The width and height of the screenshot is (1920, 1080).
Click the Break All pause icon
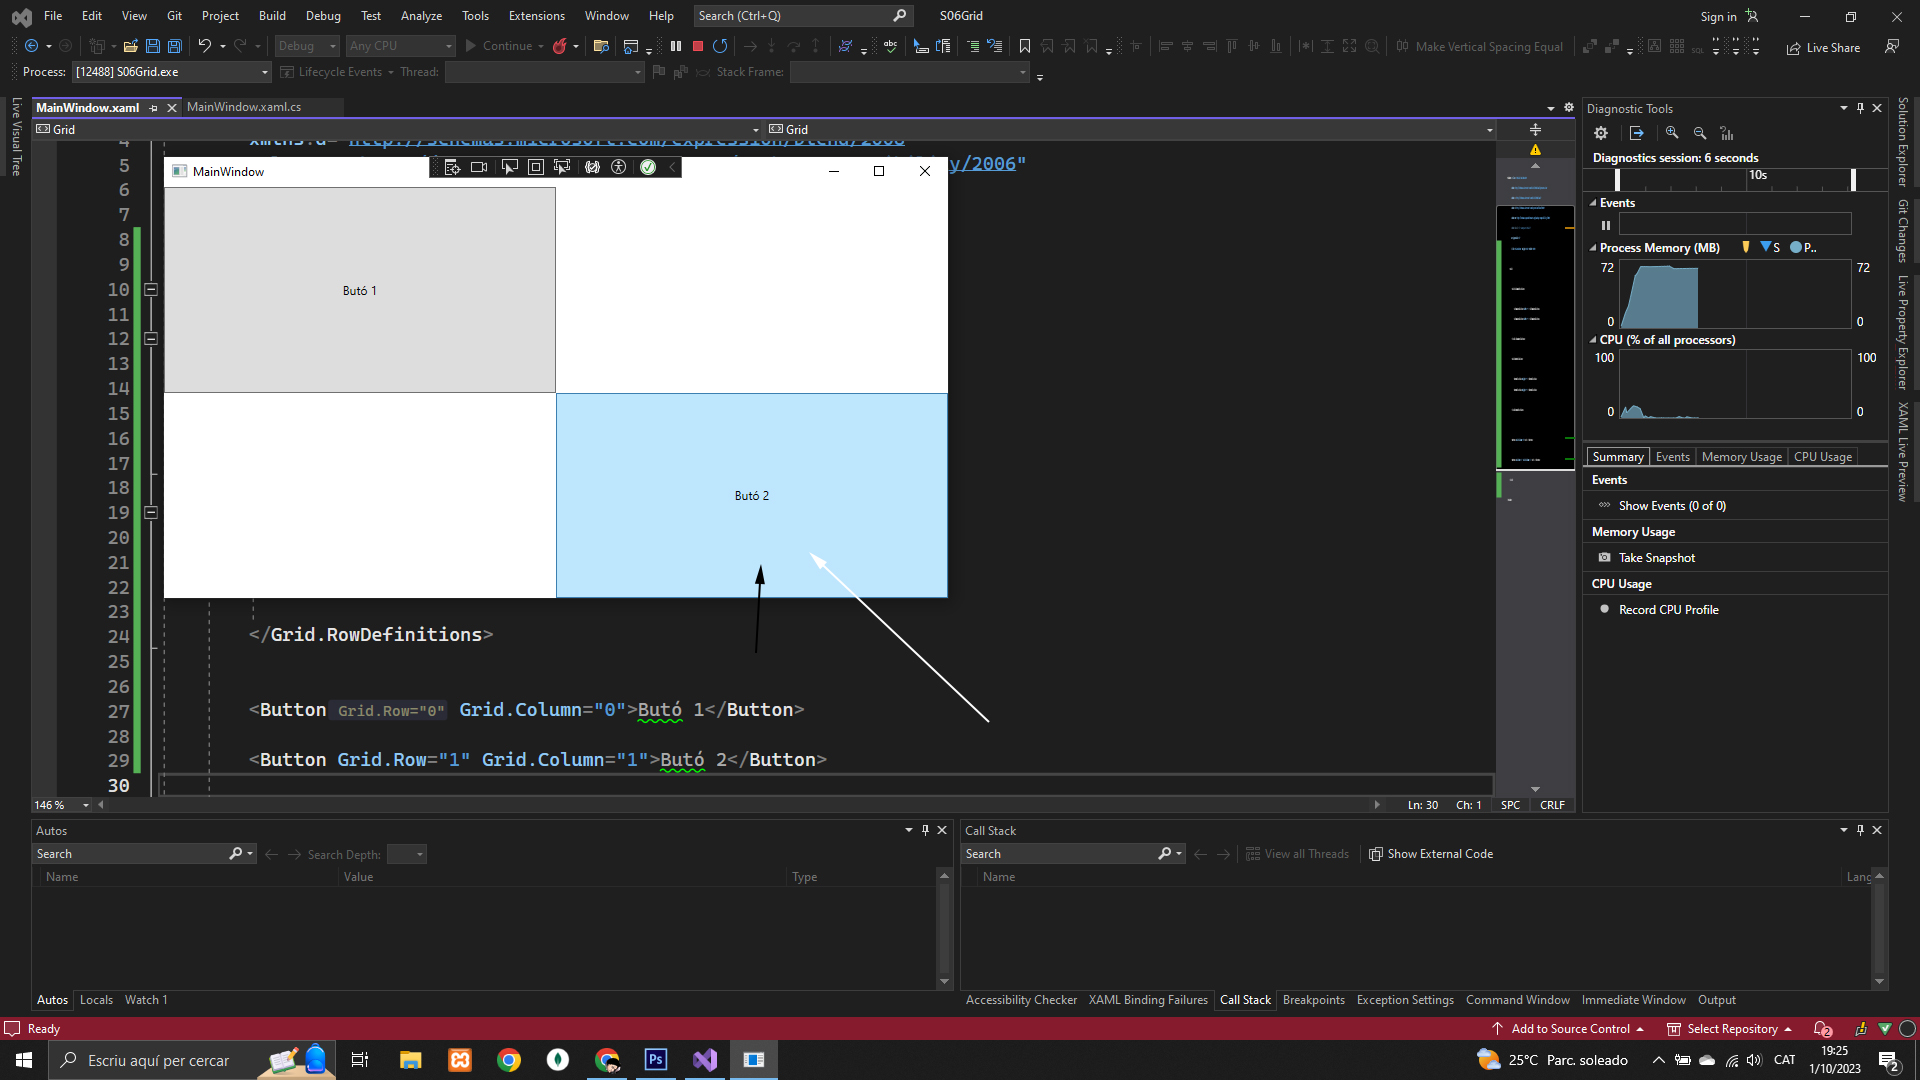coord(676,46)
